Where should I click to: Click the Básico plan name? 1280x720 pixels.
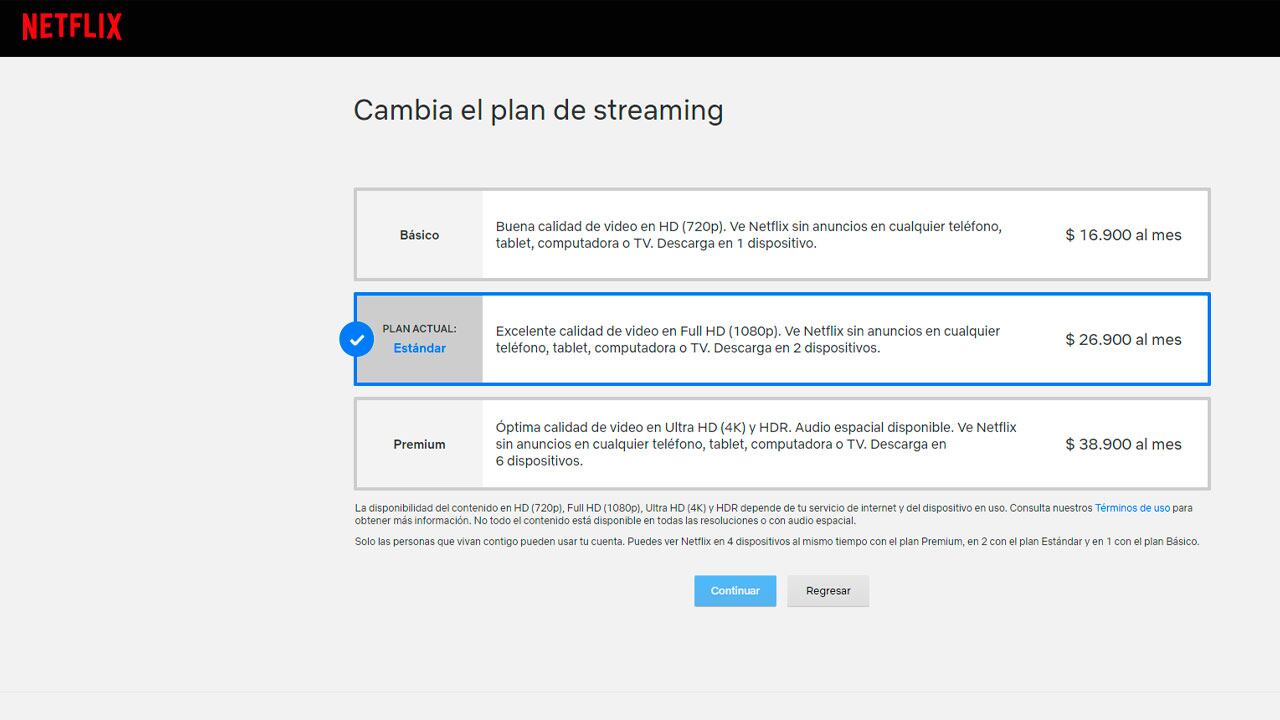tap(419, 234)
